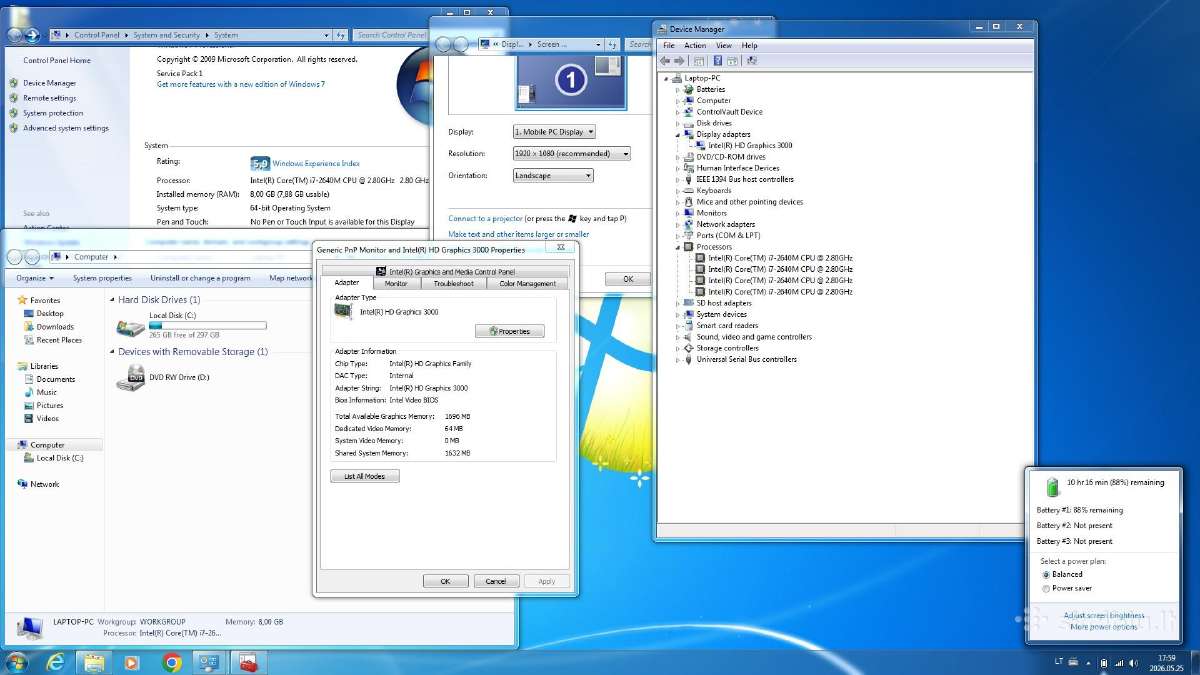Select the Local Disk (C:) drive icon
The height and width of the screenshot is (675, 1200).
point(130,327)
